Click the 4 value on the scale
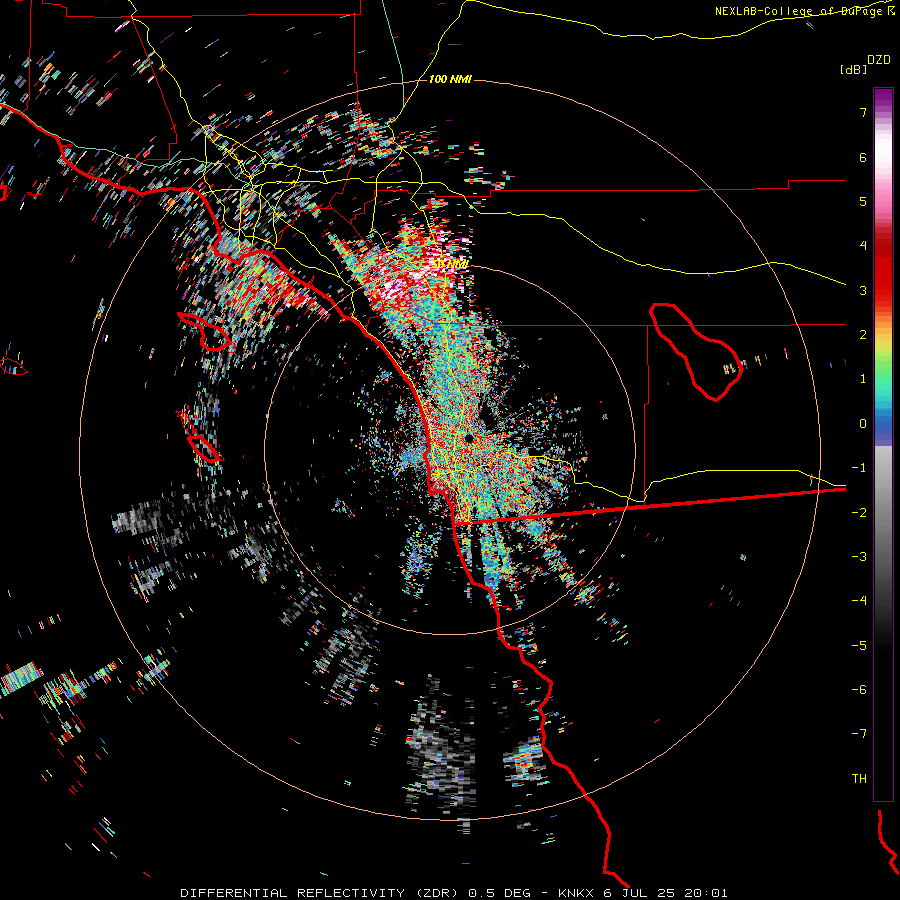 pyautogui.click(x=863, y=246)
